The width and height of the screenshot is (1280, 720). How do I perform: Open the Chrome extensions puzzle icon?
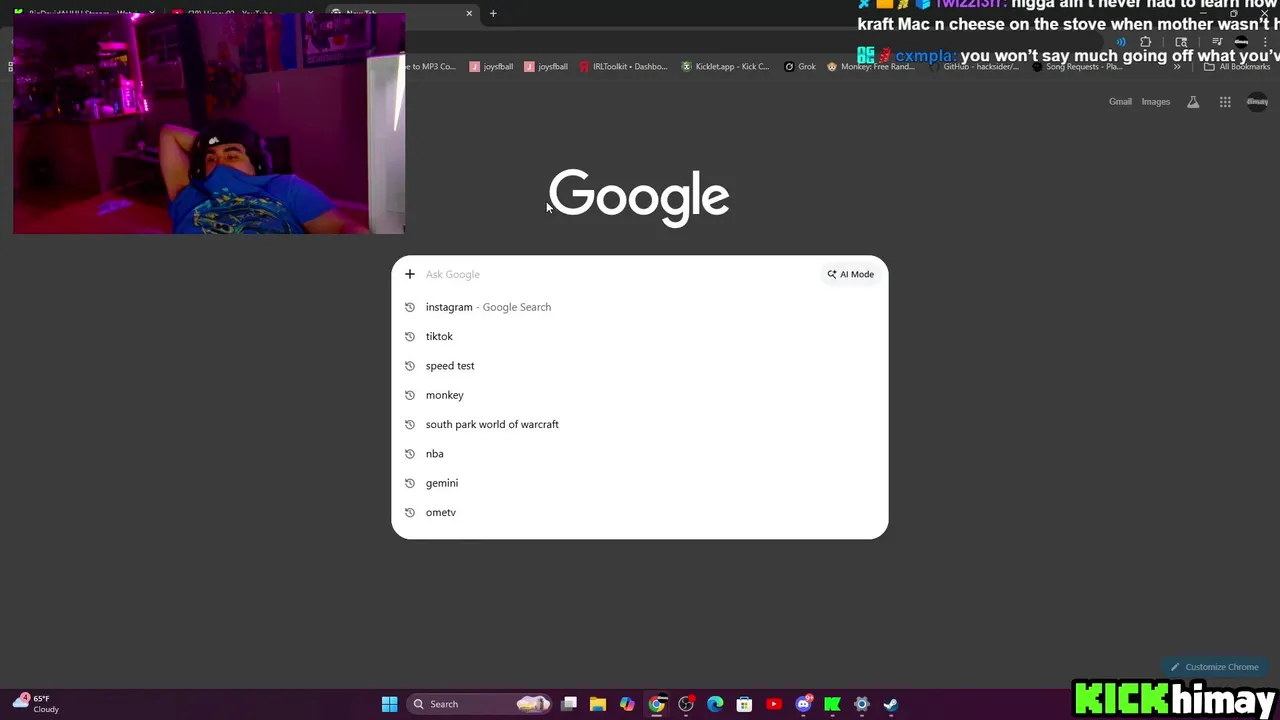click(1145, 42)
